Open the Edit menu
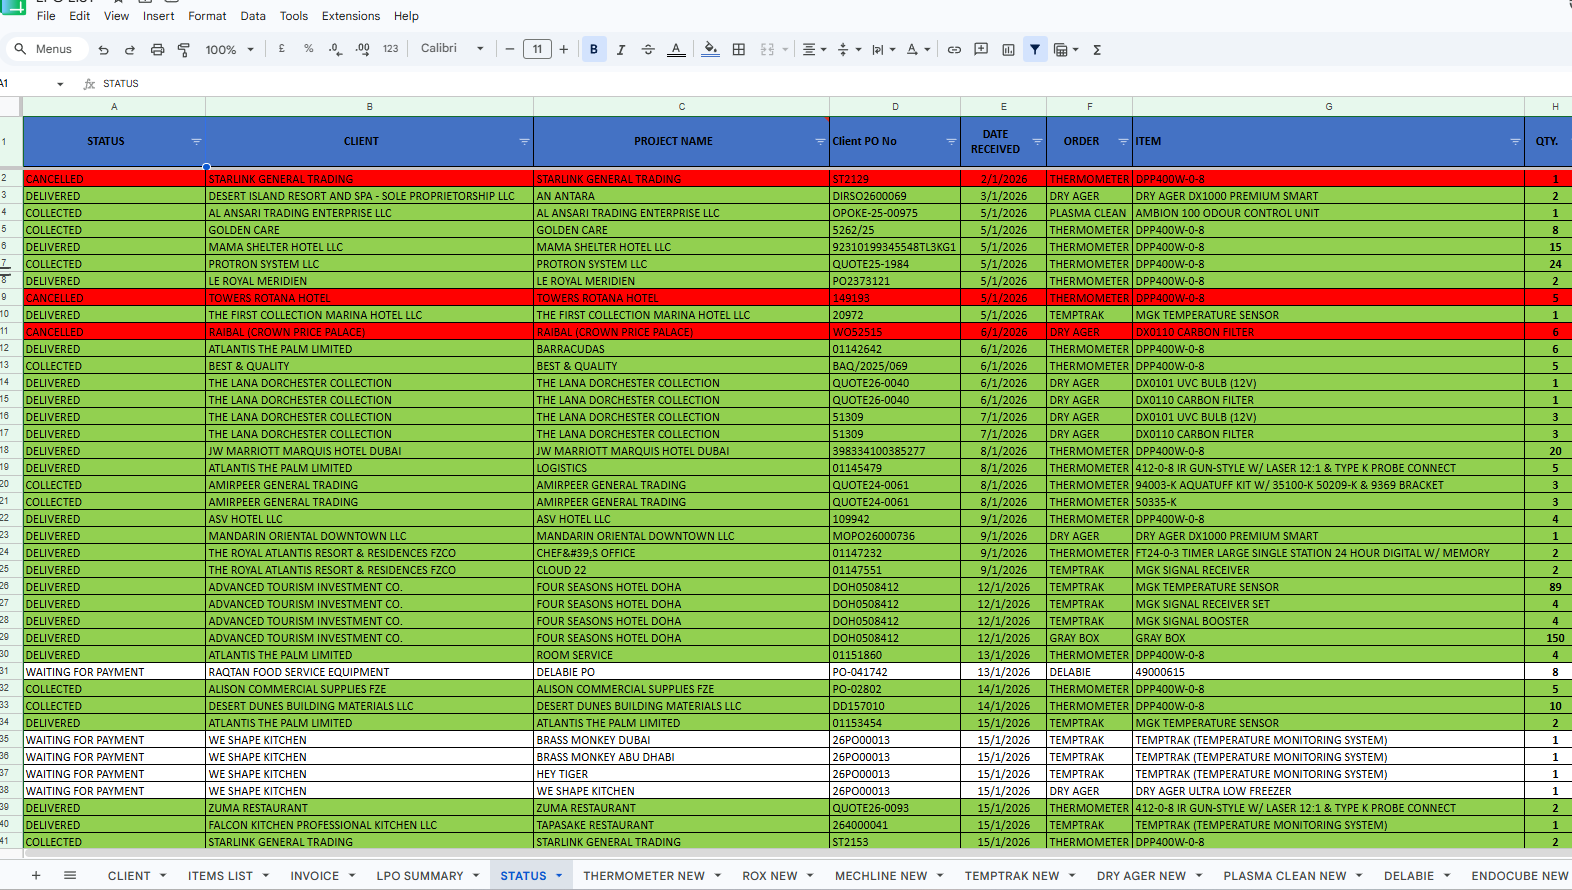The width and height of the screenshot is (1572, 890). (80, 16)
